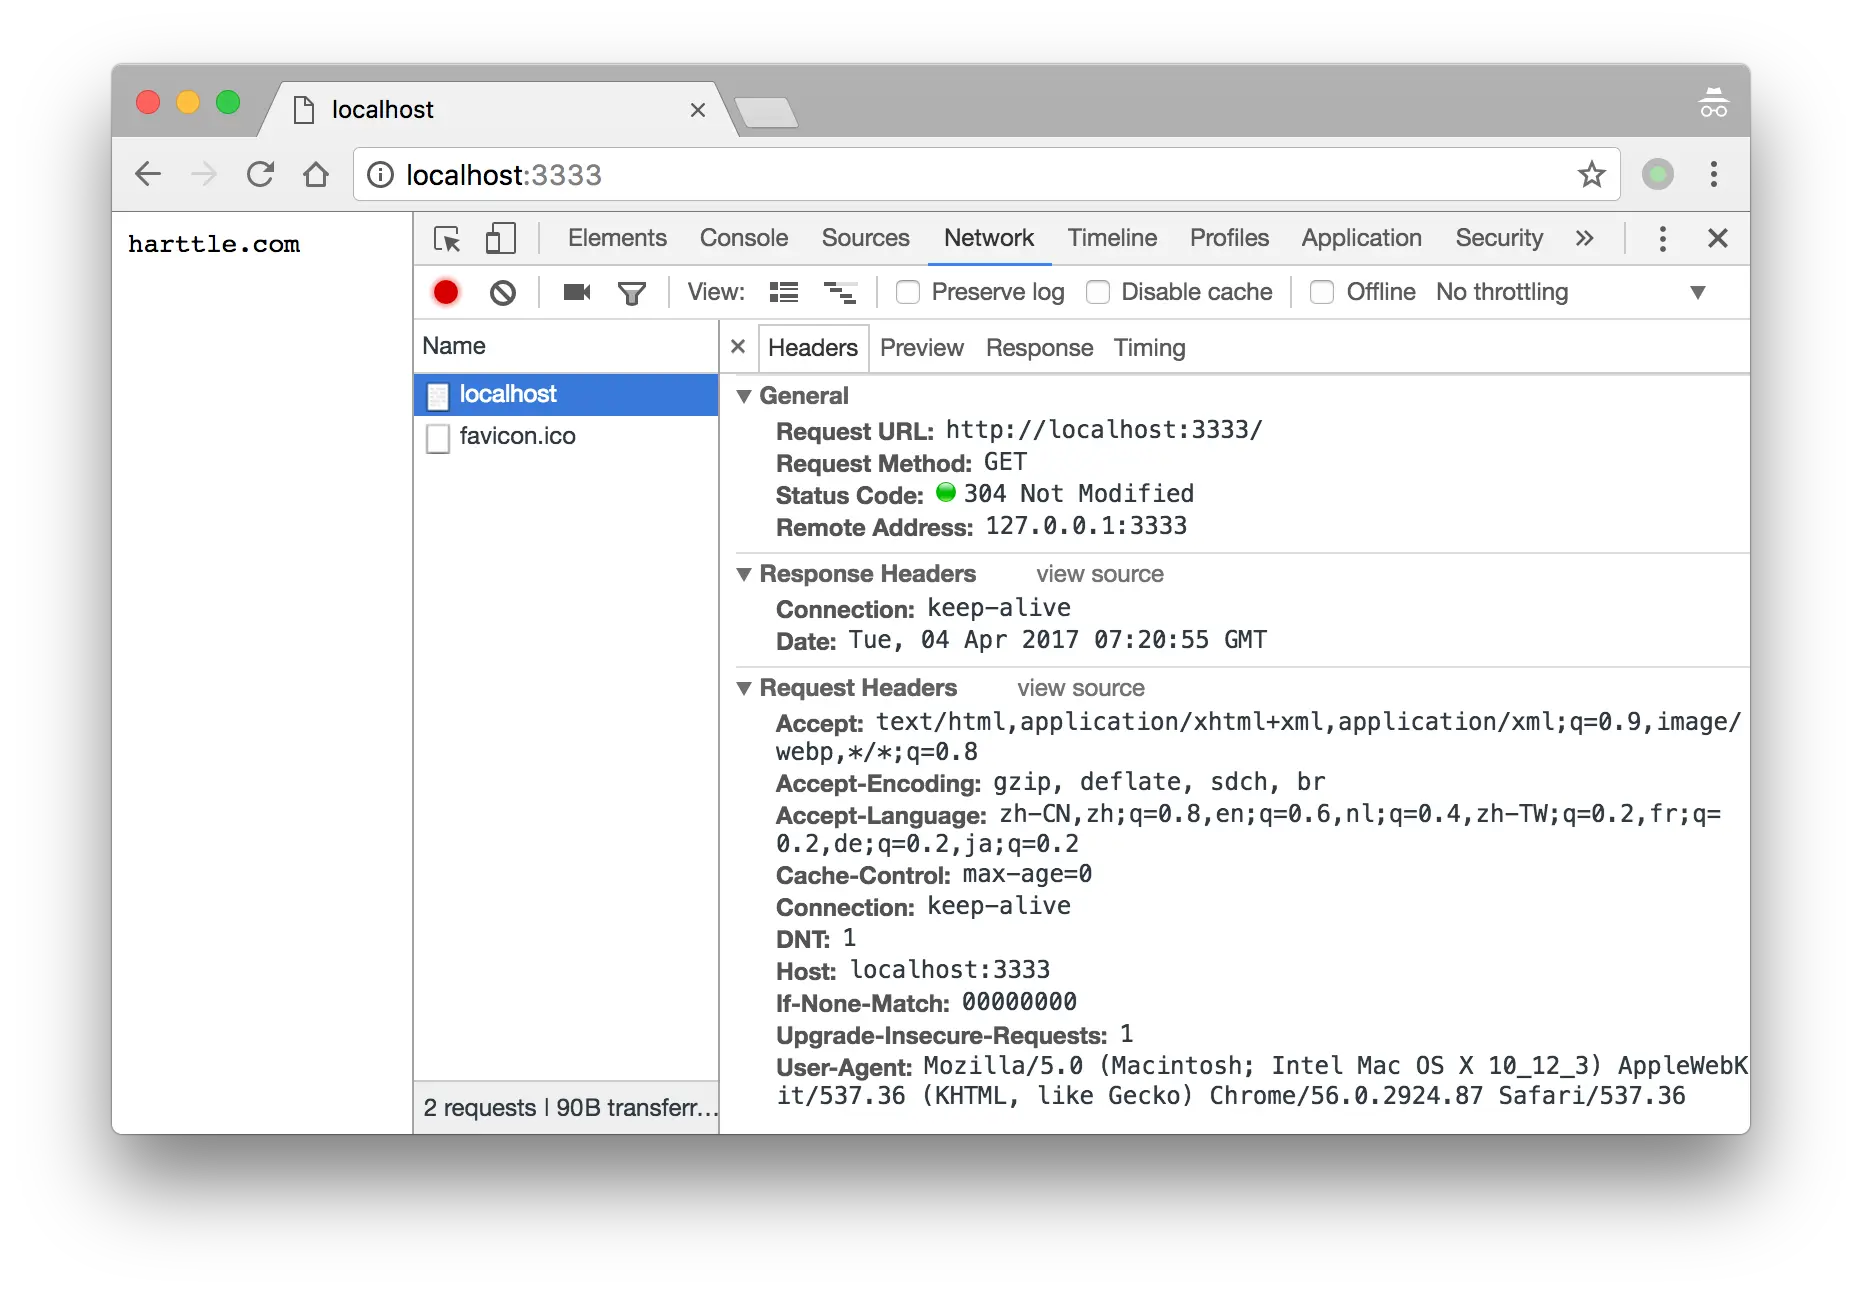Select the inspect element cursor tool
Viewport: 1862px width, 1294px height.
447,238
